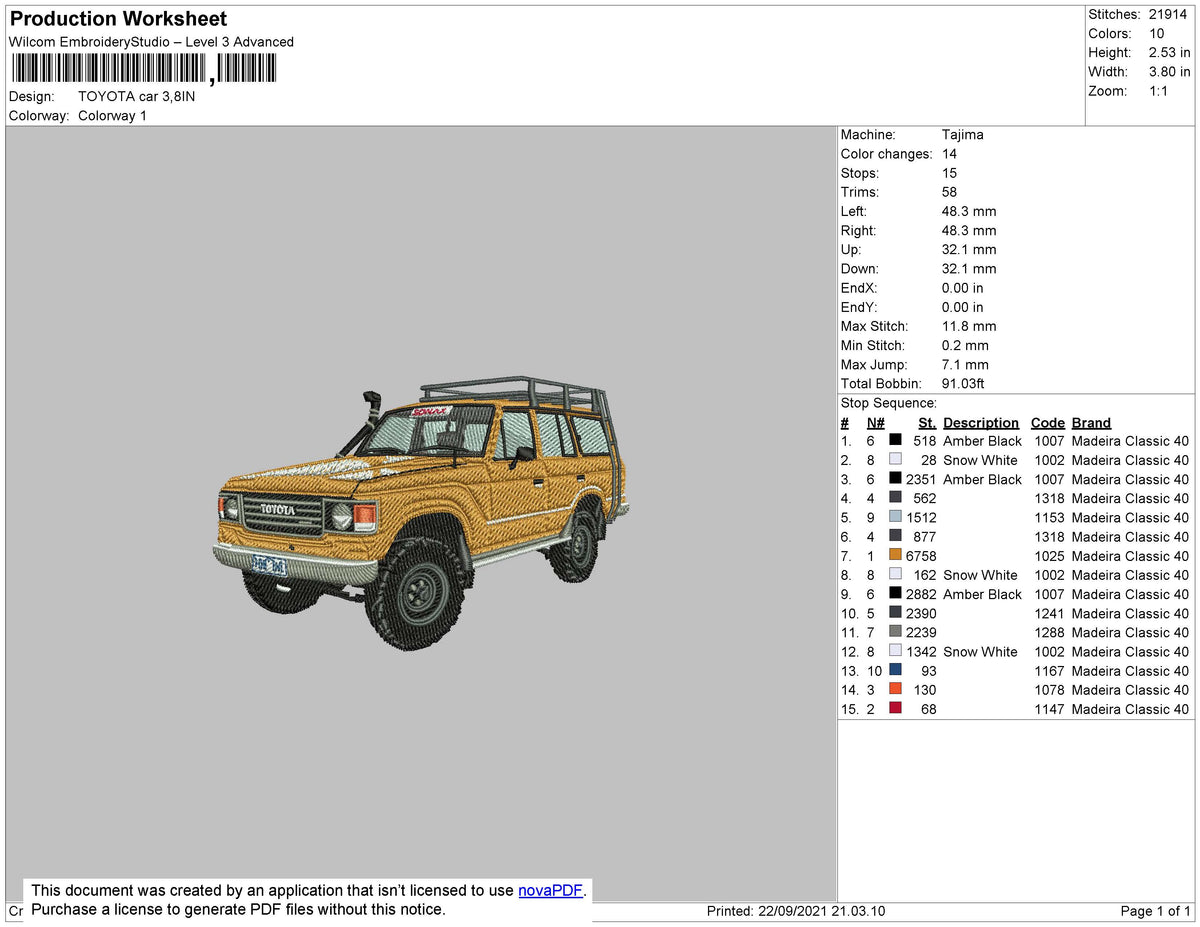Click the barcode under the worksheet title
Screen dimensions: 1200x927
tap(145, 69)
